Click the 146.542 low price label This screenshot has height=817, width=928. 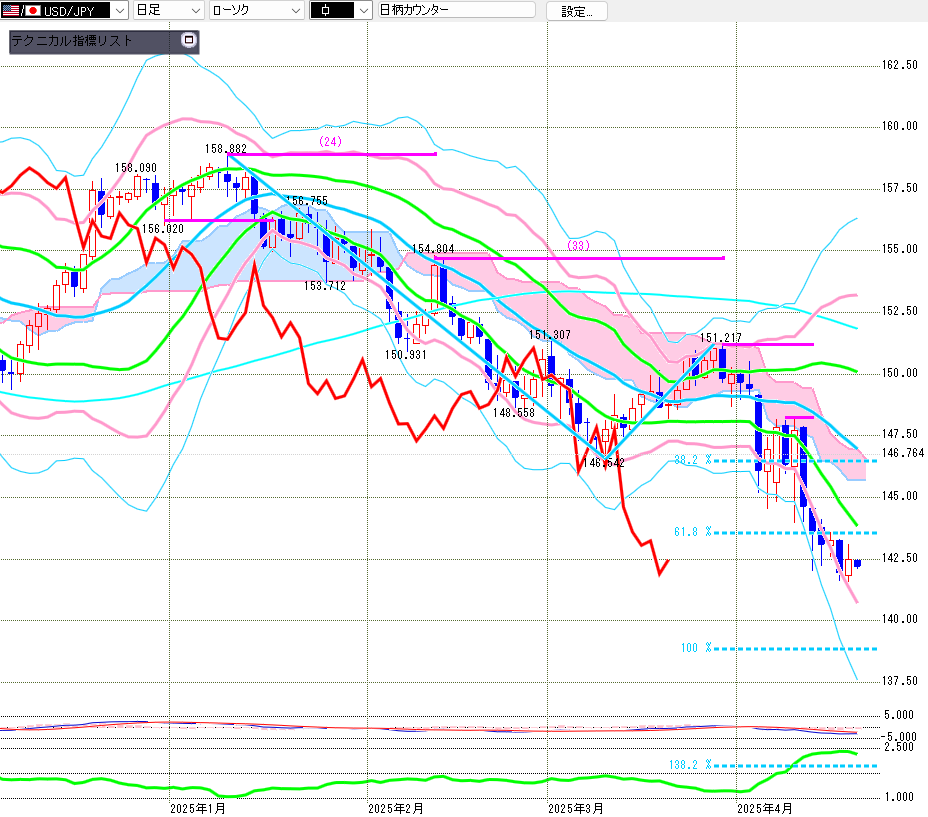pyautogui.click(x=604, y=462)
